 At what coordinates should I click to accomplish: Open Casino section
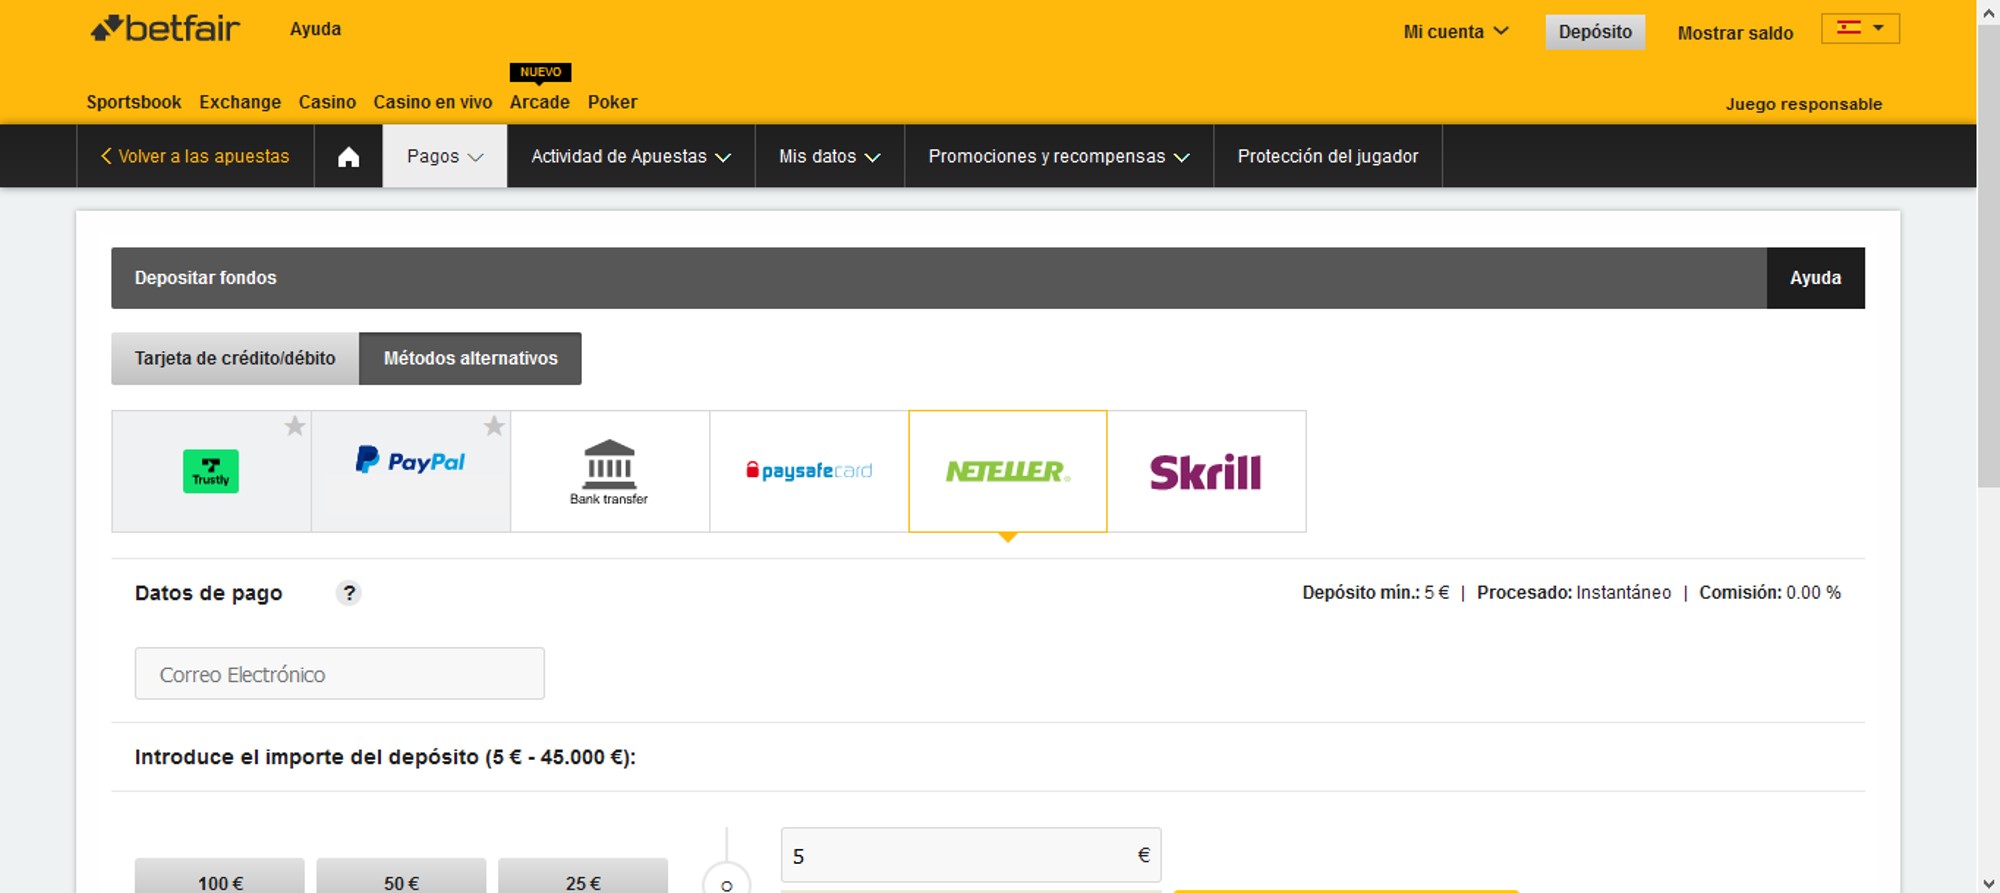[x=327, y=102]
